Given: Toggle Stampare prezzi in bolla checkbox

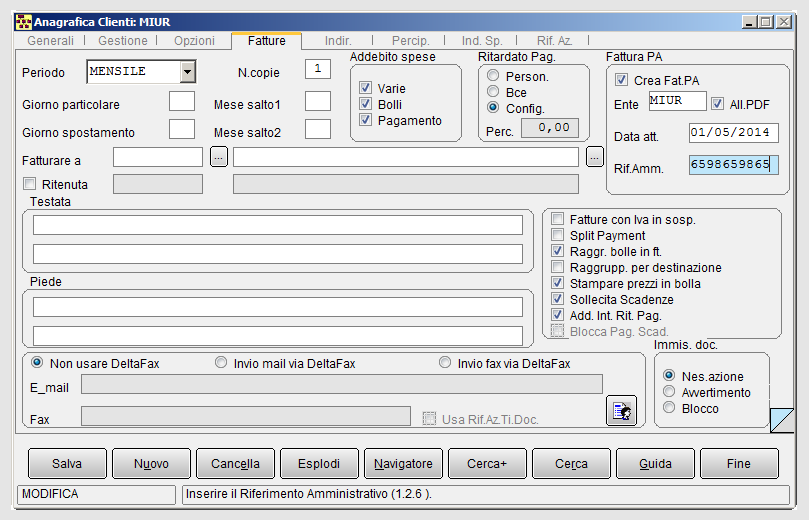Looking at the screenshot, I should pyautogui.click(x=557, y=283).
